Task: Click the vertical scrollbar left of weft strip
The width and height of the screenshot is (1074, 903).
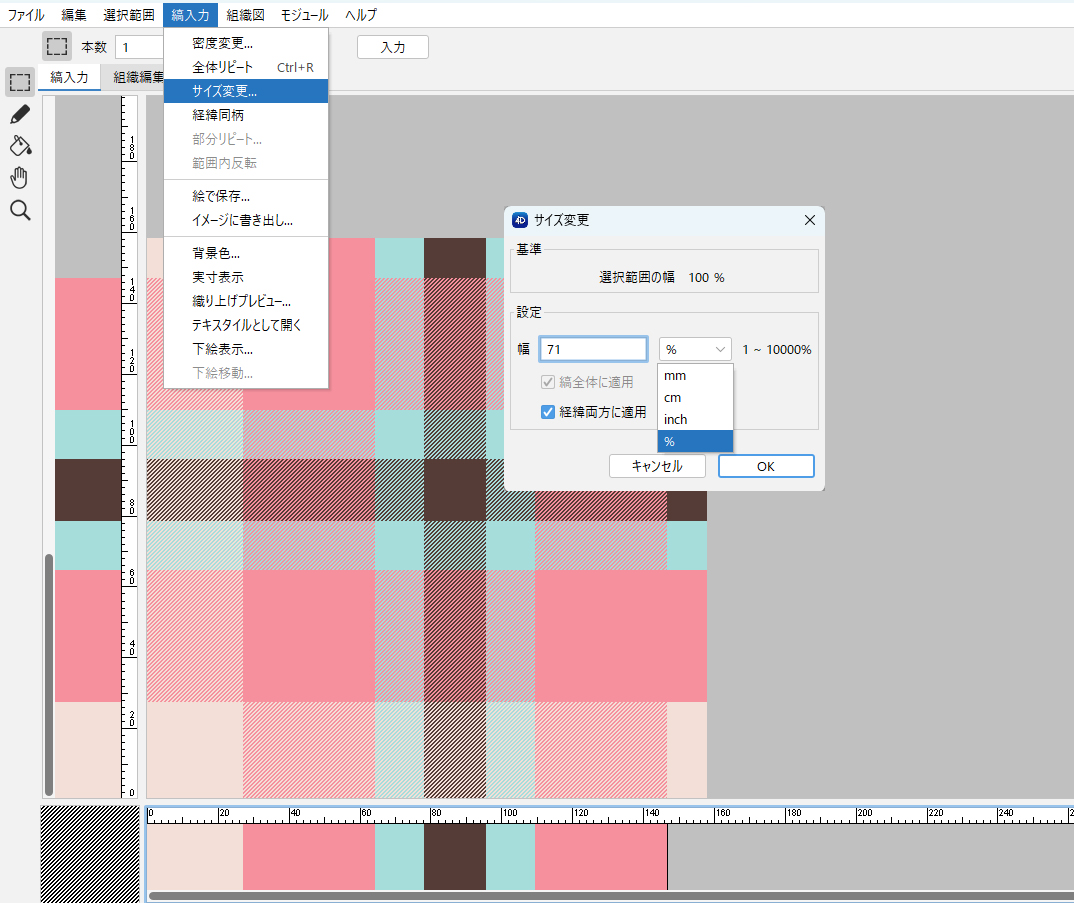Action: [x=49, y=674]
